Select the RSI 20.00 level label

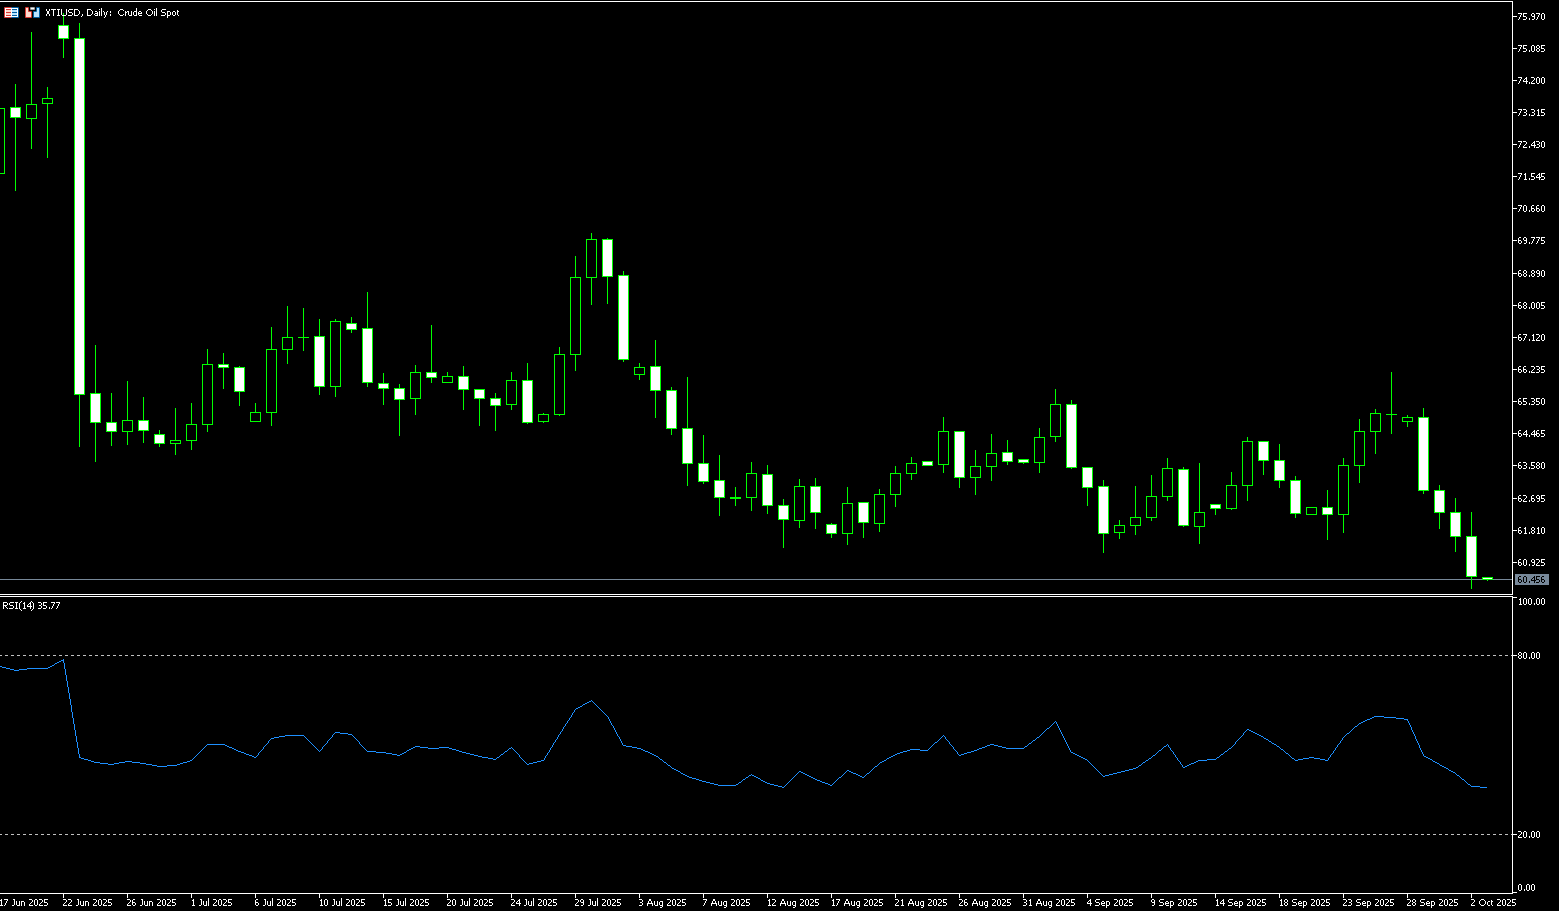[x=1528, y=835]
